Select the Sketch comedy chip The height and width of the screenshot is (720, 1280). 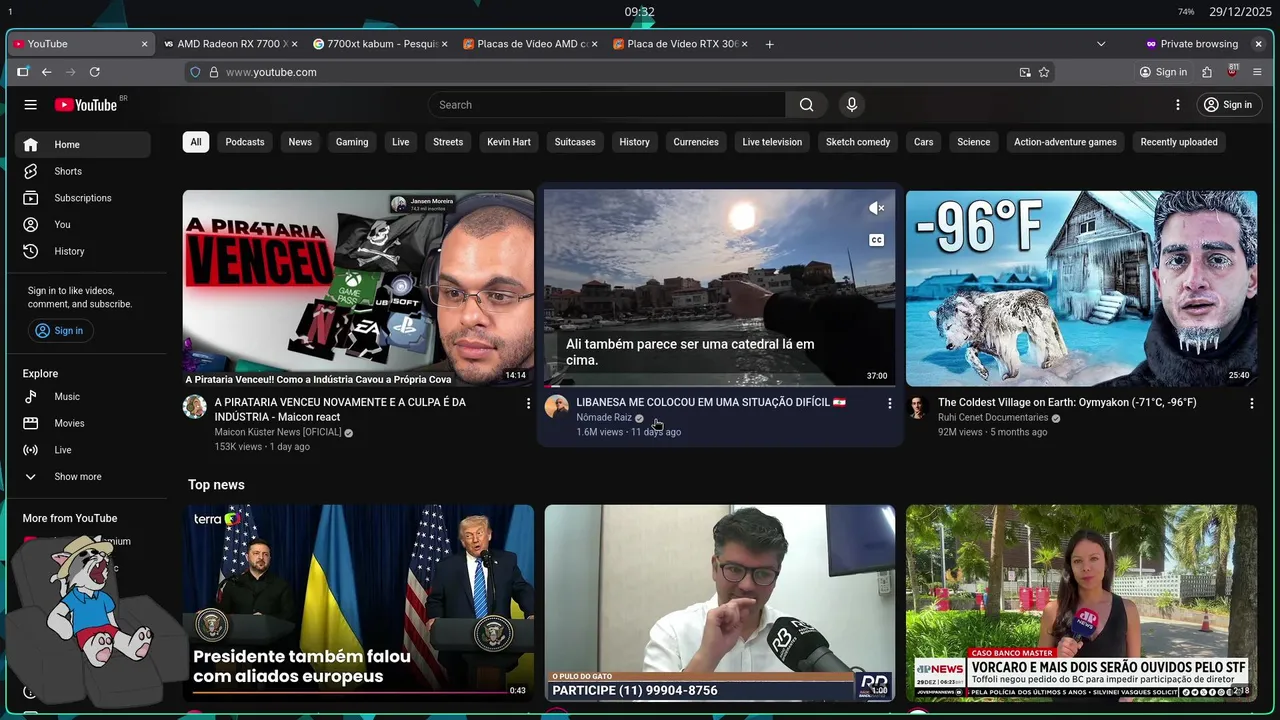[858, 142]
